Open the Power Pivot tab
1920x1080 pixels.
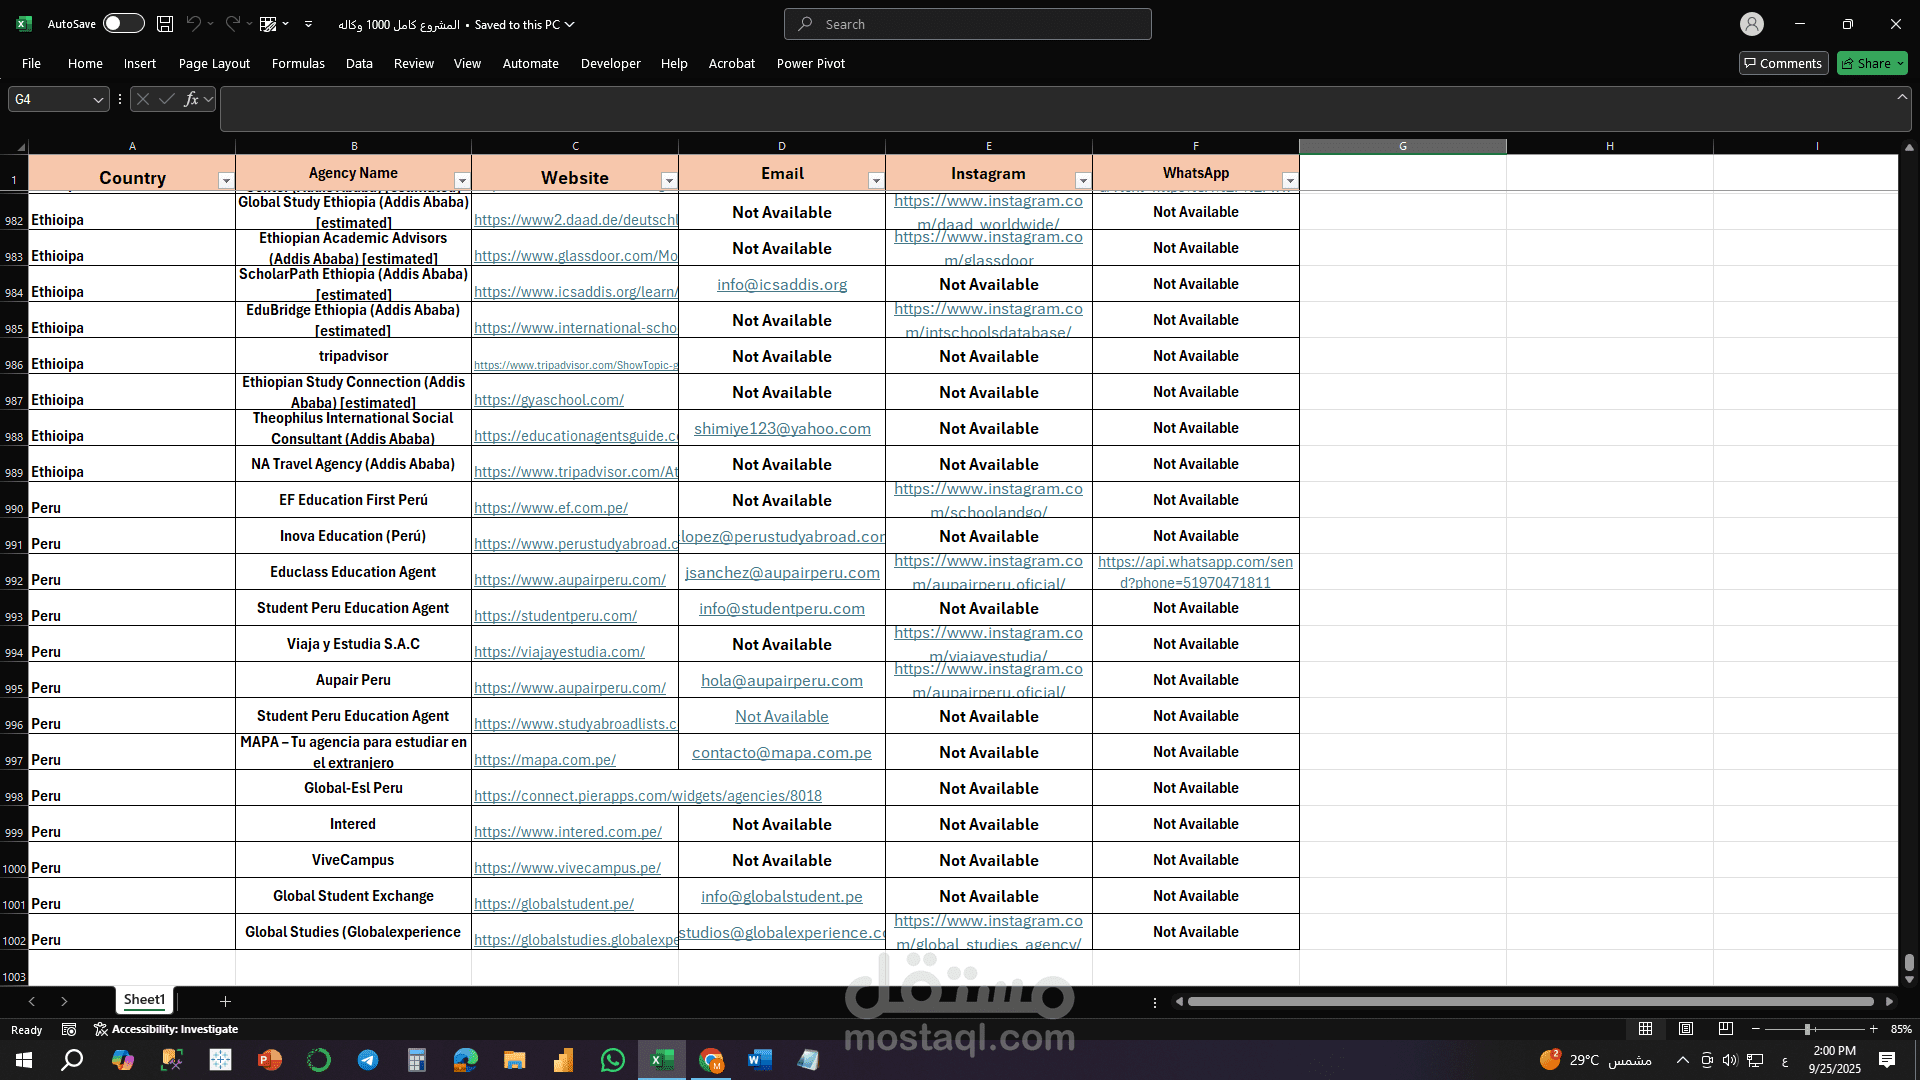coord(810,63)
